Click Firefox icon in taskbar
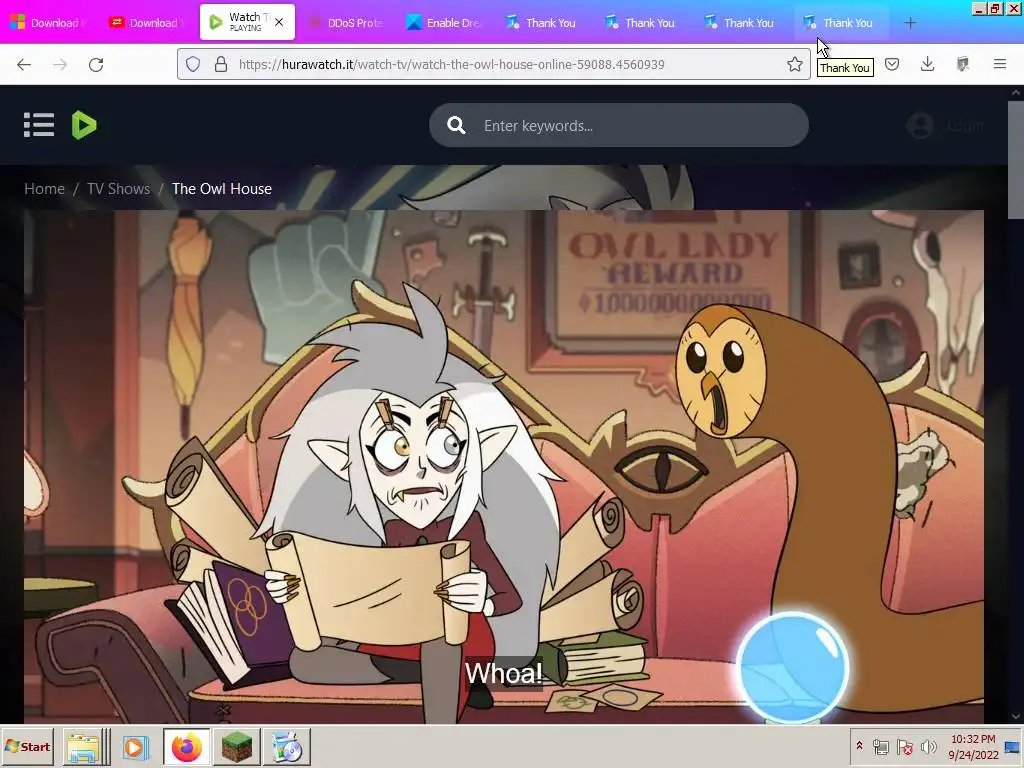Image resolution: width=1024 pixels, height=768 pixels. click(x=187, y=747)
